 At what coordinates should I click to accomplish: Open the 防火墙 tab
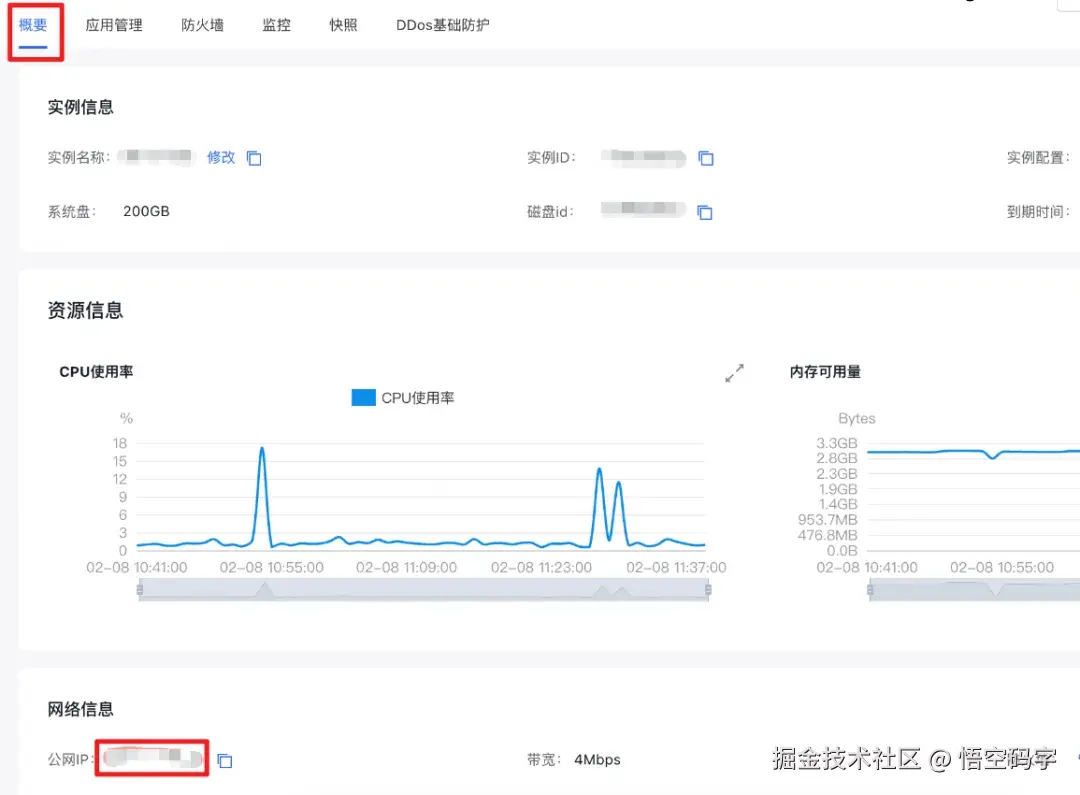201,25
